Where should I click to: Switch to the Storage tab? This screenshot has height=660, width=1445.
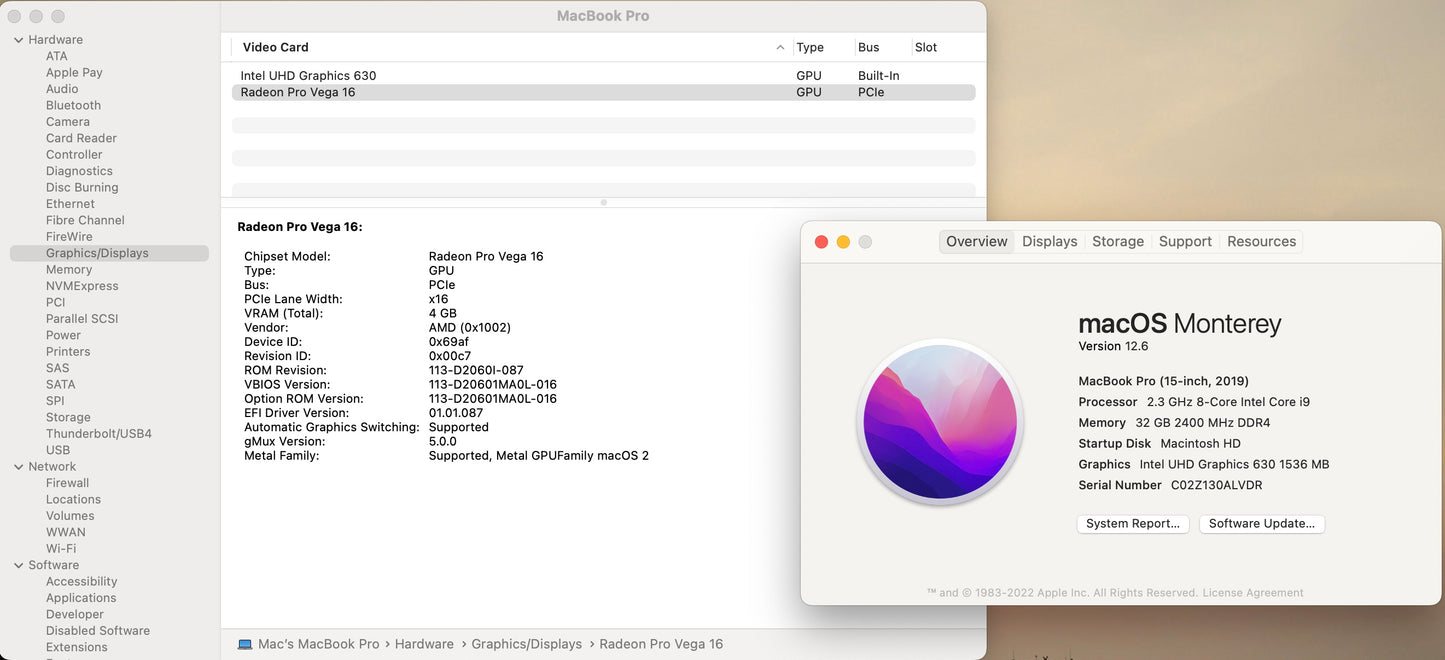tap(1117, 241)
